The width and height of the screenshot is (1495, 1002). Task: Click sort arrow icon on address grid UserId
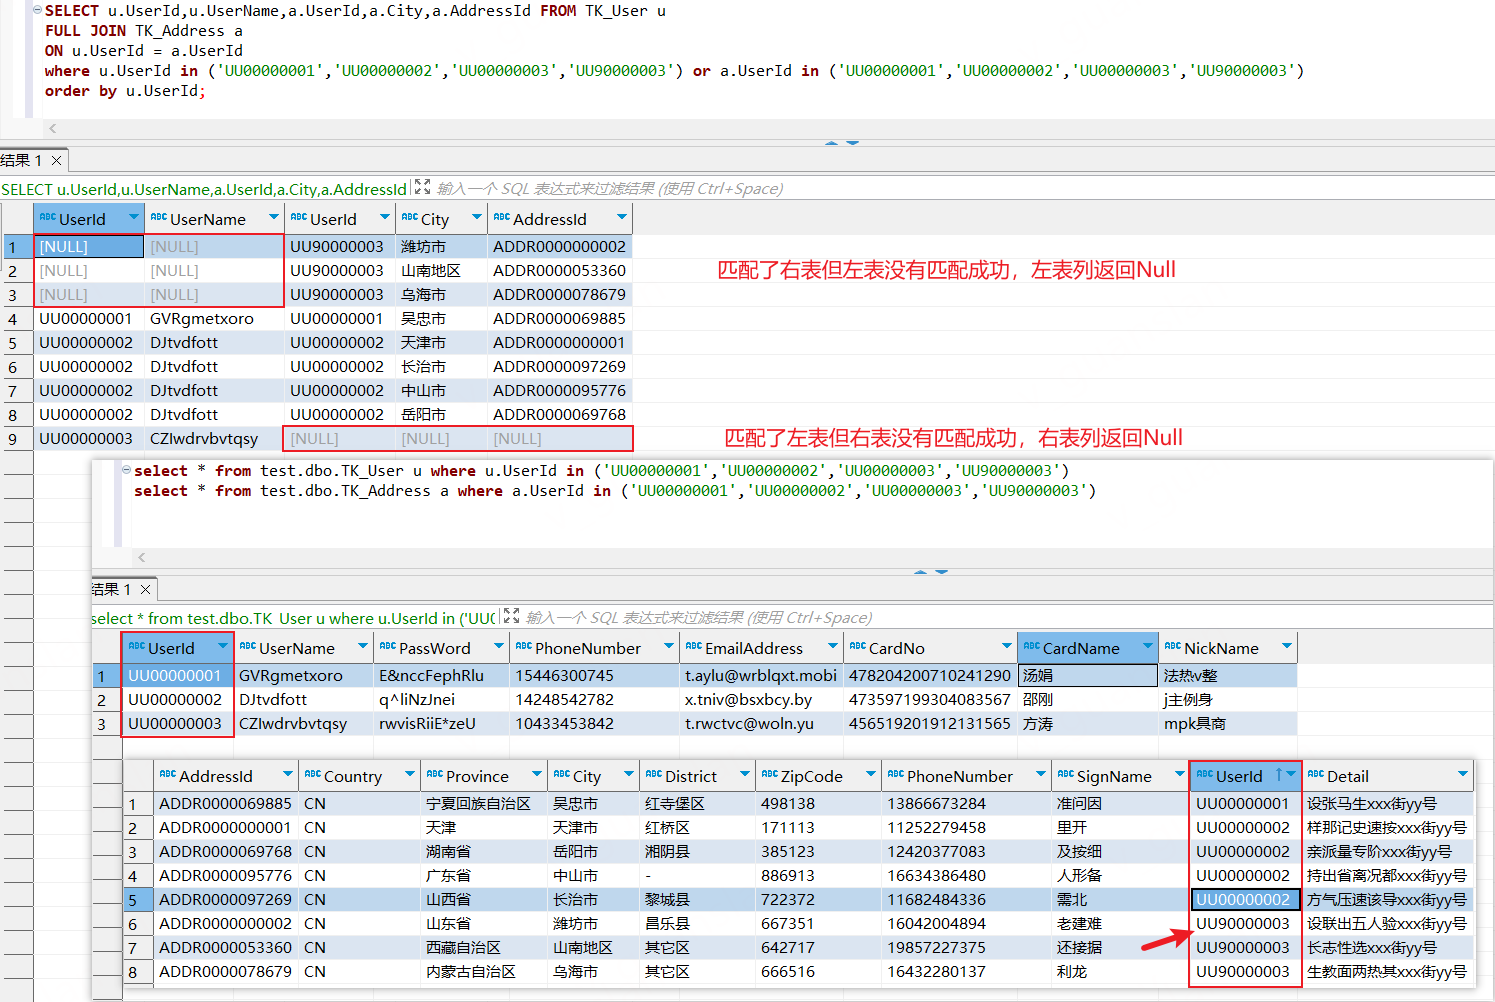[1278, 775]
